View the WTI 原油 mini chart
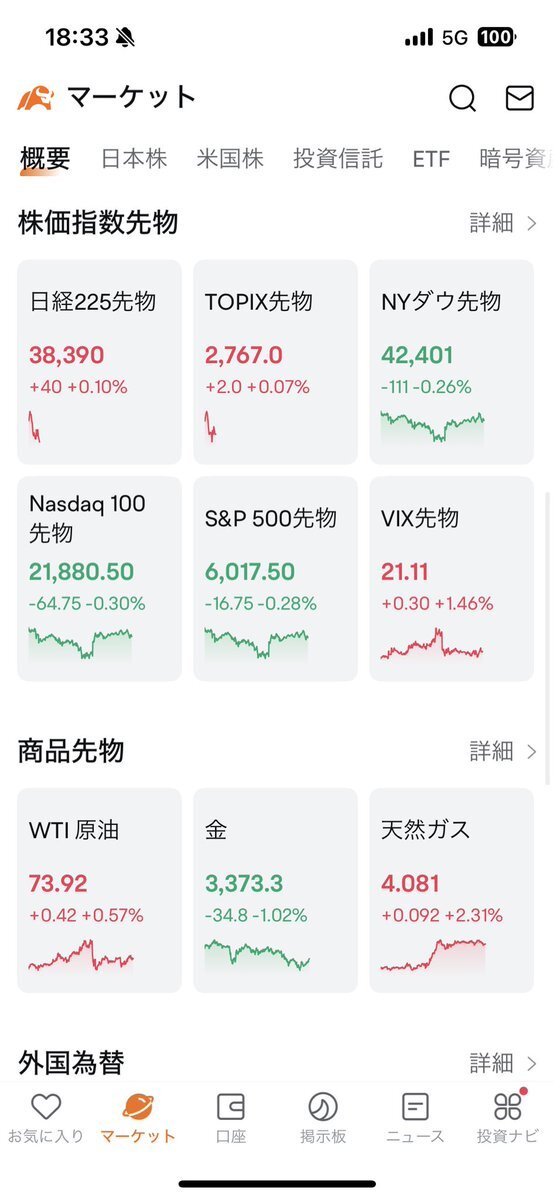Viewport: 554px width, 1199px height. tap(81, 956)
